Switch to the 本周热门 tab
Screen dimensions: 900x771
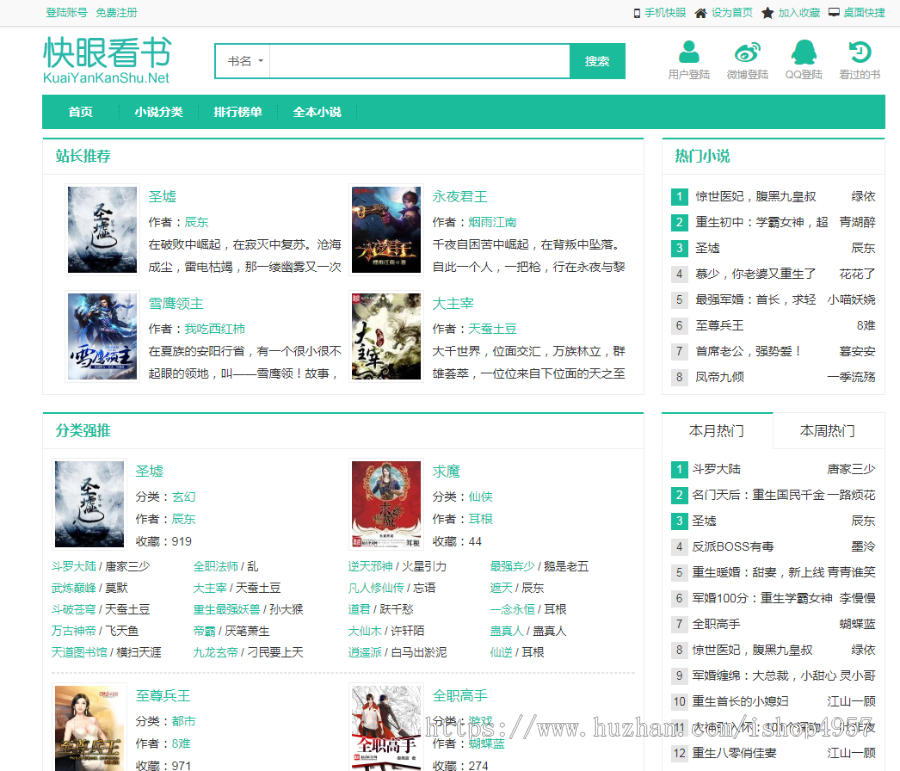(x=828, y=431)
